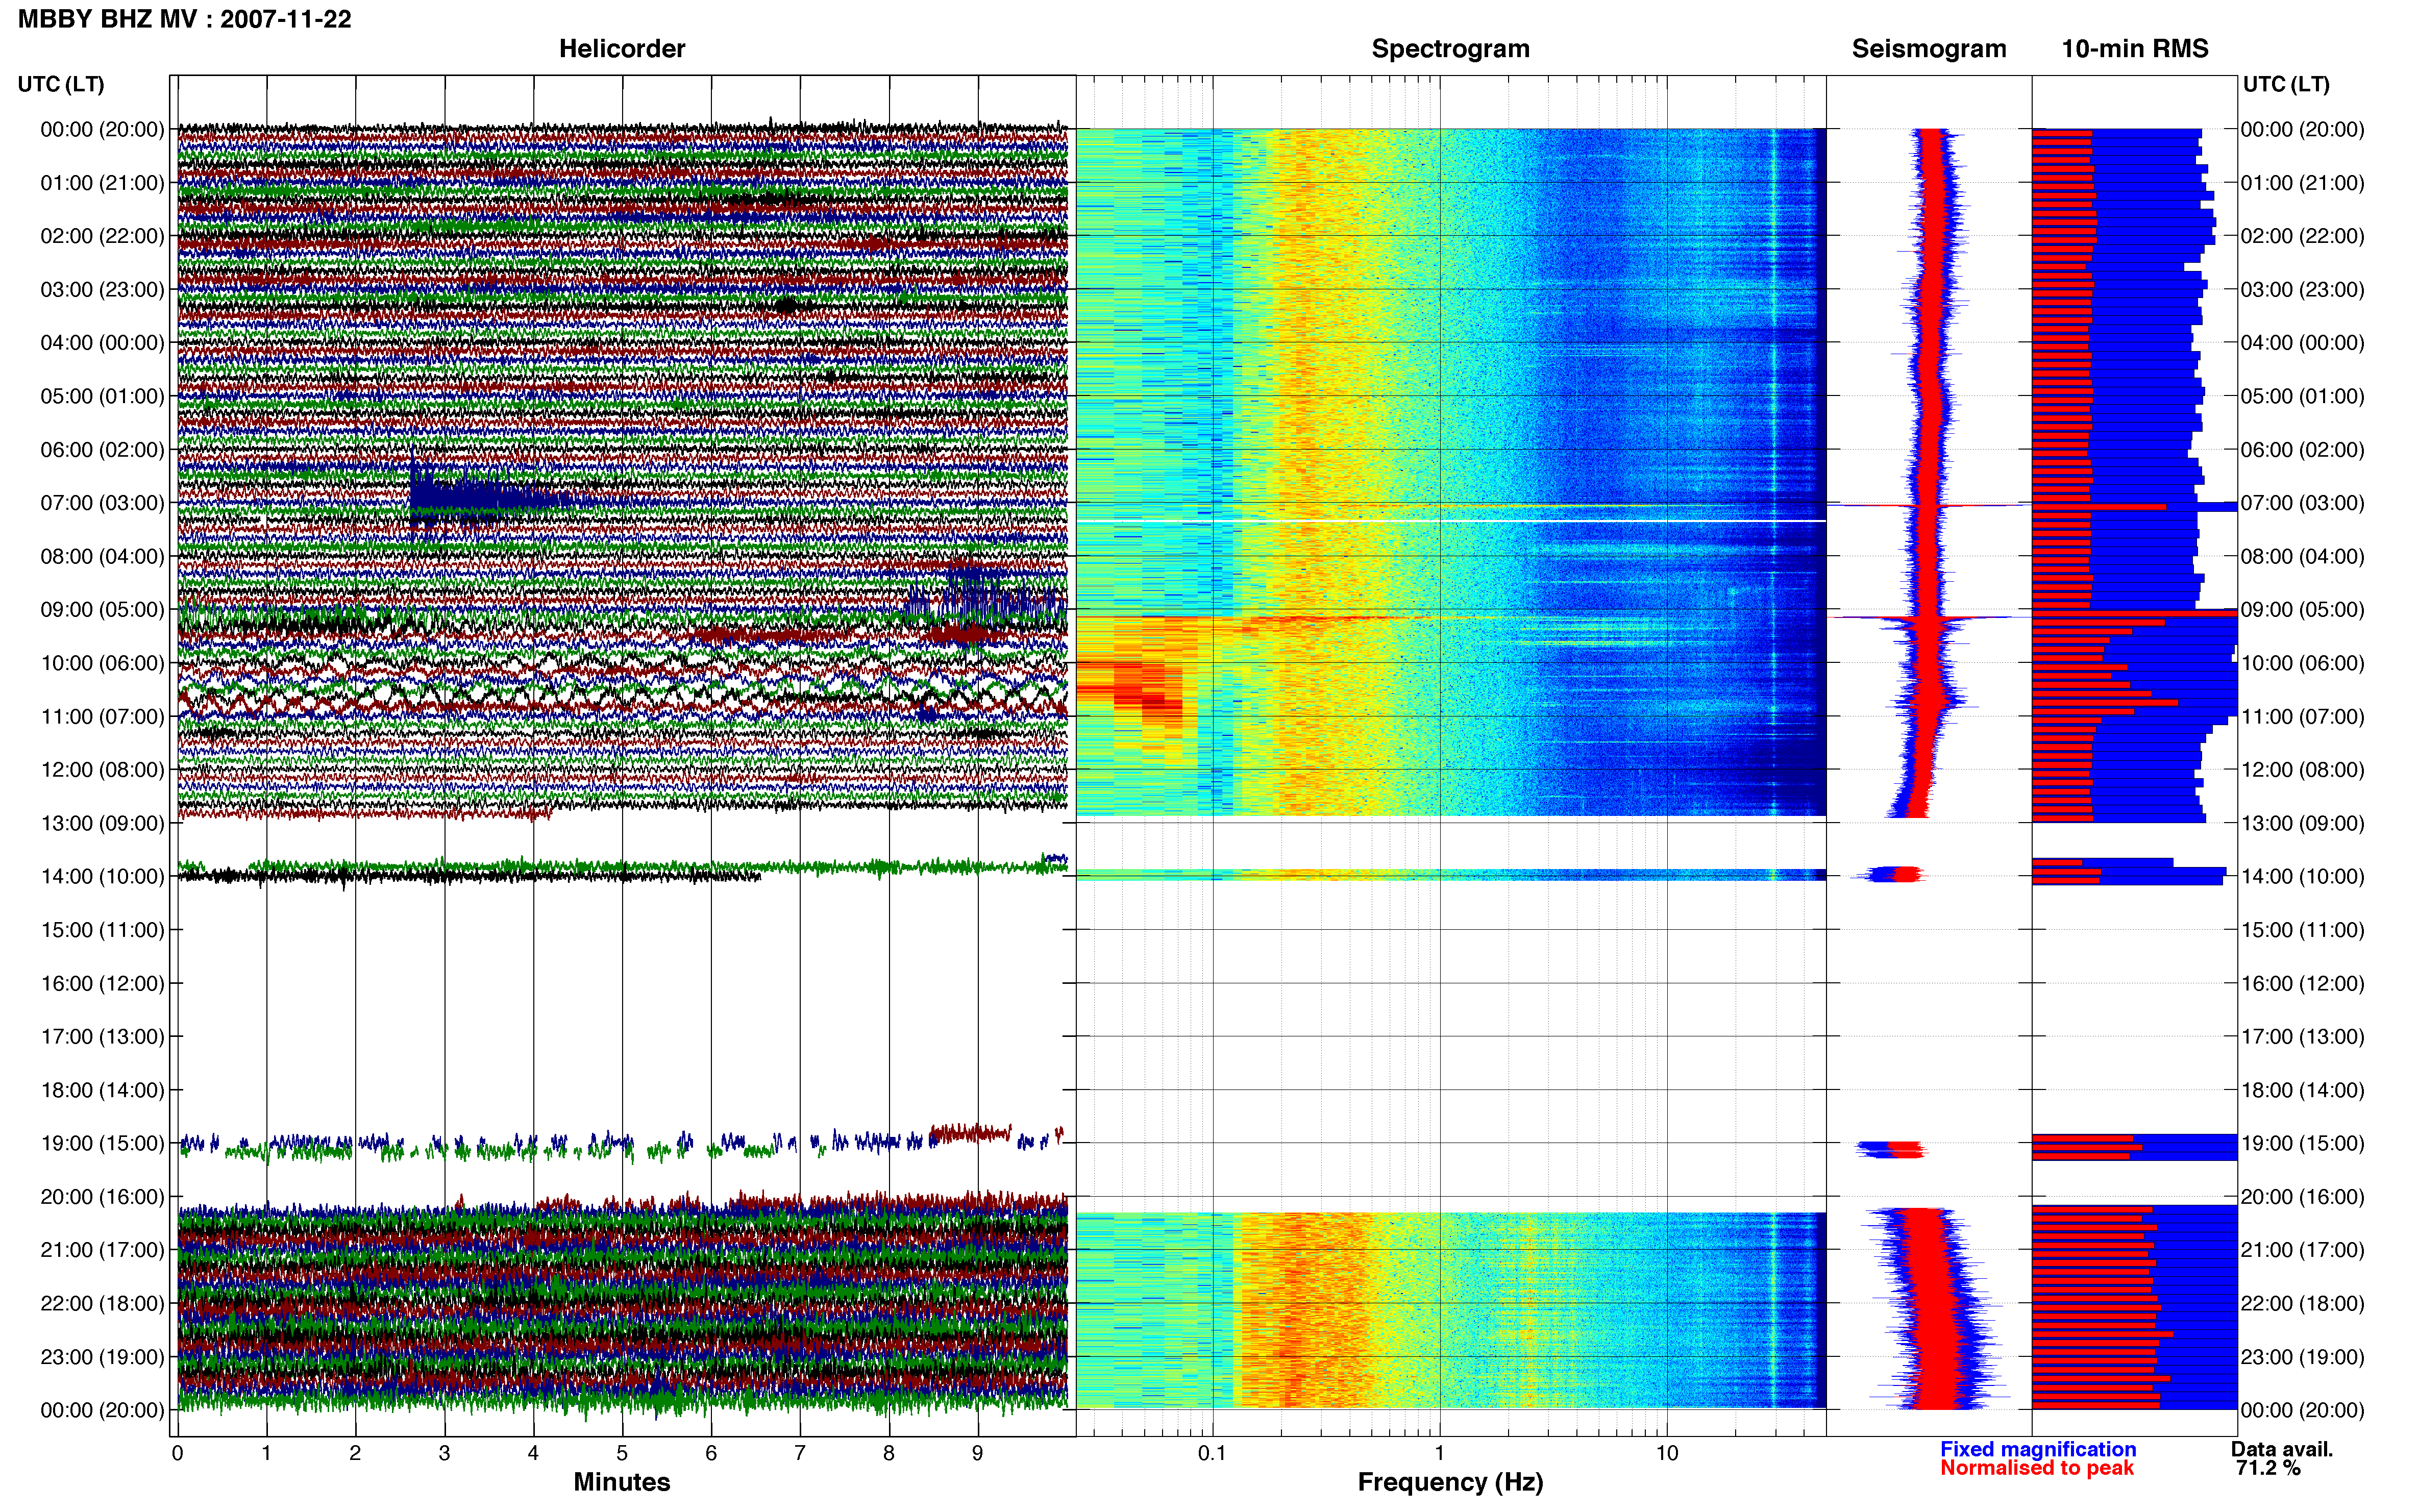Click 02:00 (22:00) label on Helicorder axis
Screen dimensions: 2419x1512
[x=102, y=236]
